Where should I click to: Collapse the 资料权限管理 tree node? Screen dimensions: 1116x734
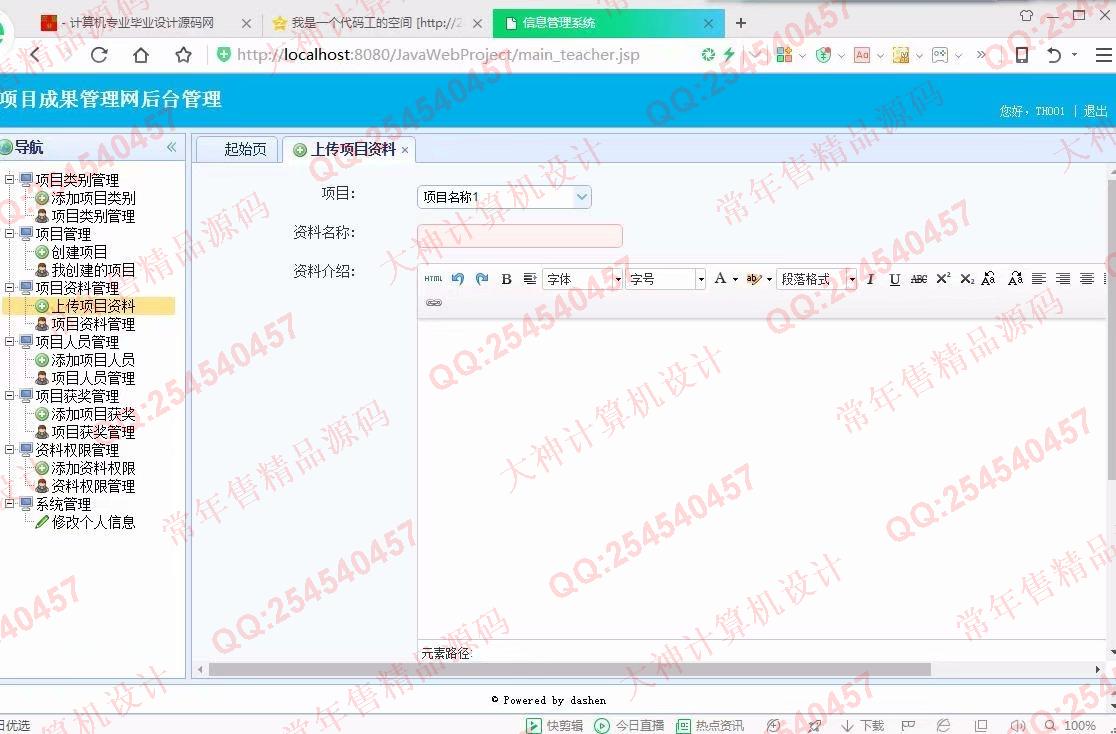coord(9,450)
